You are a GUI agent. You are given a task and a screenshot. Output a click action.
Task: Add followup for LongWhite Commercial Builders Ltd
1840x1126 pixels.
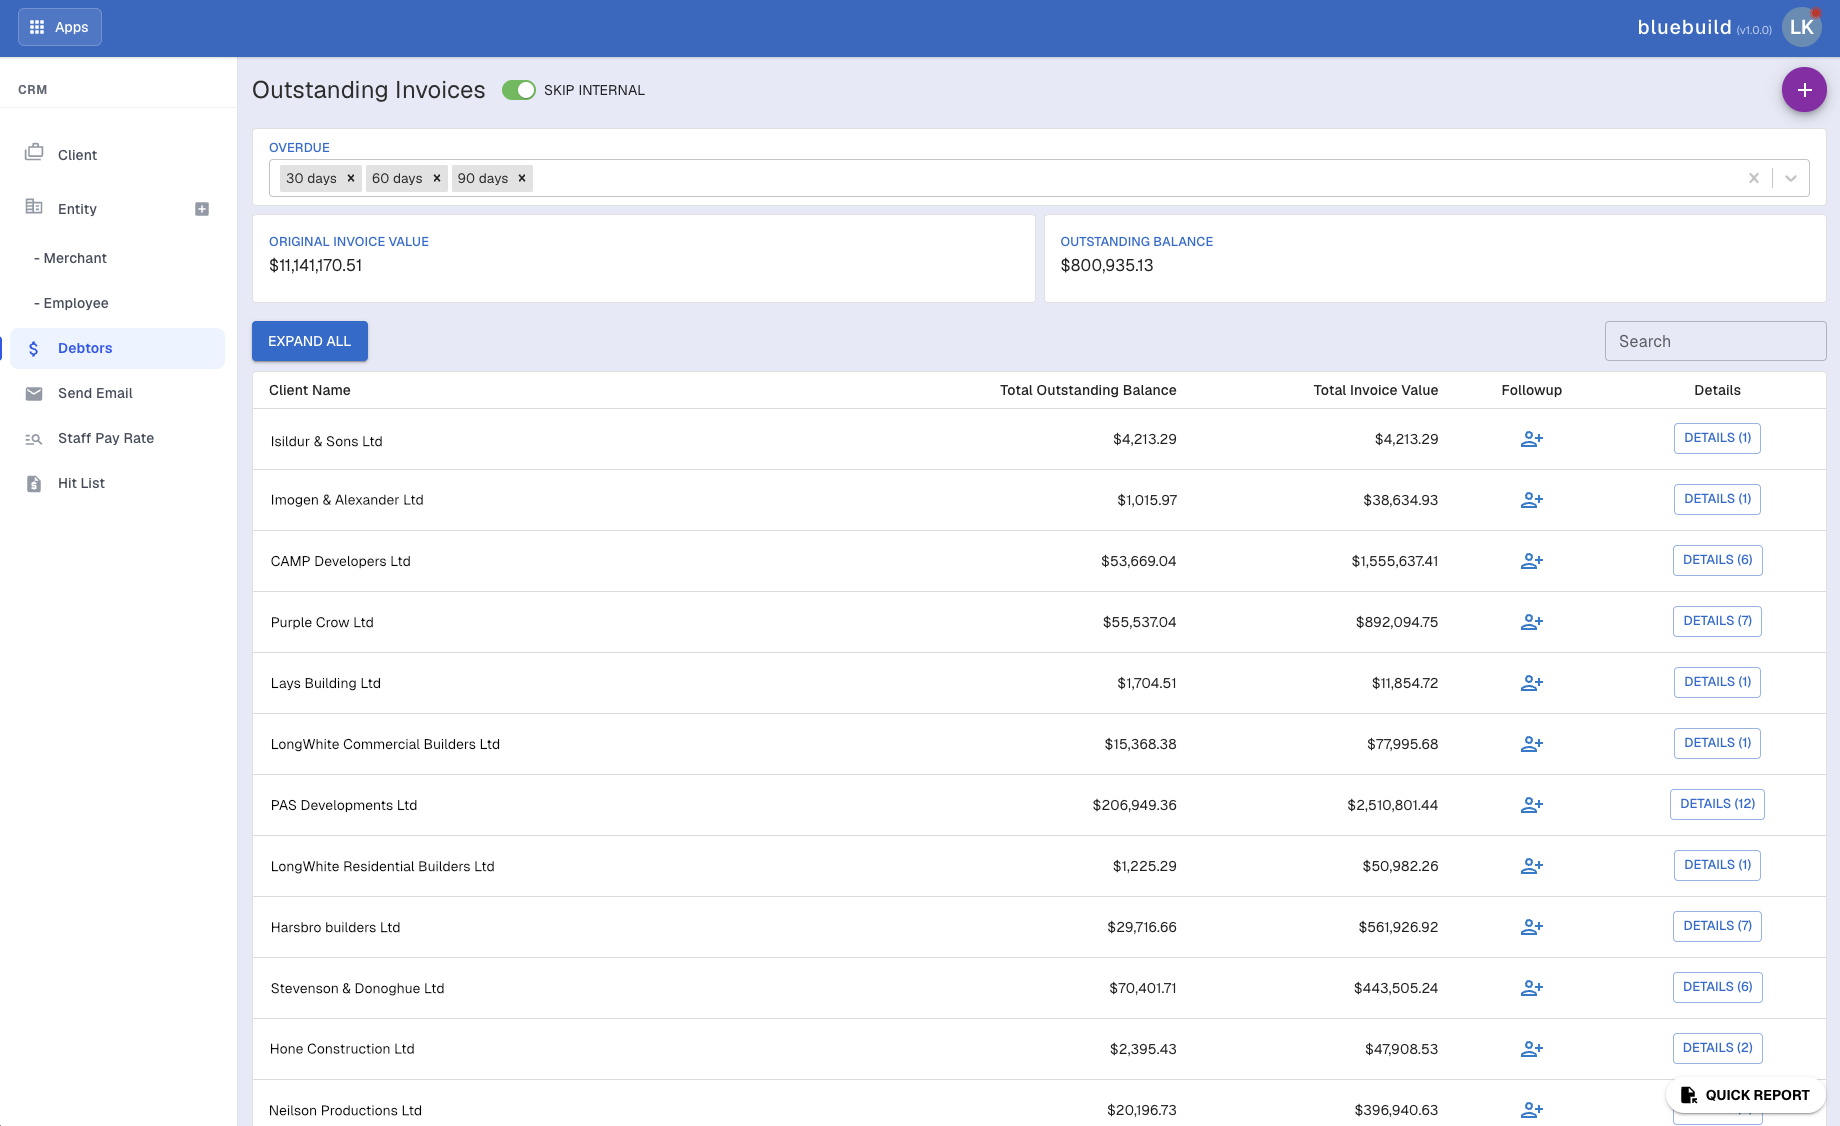pos(1532,744)
